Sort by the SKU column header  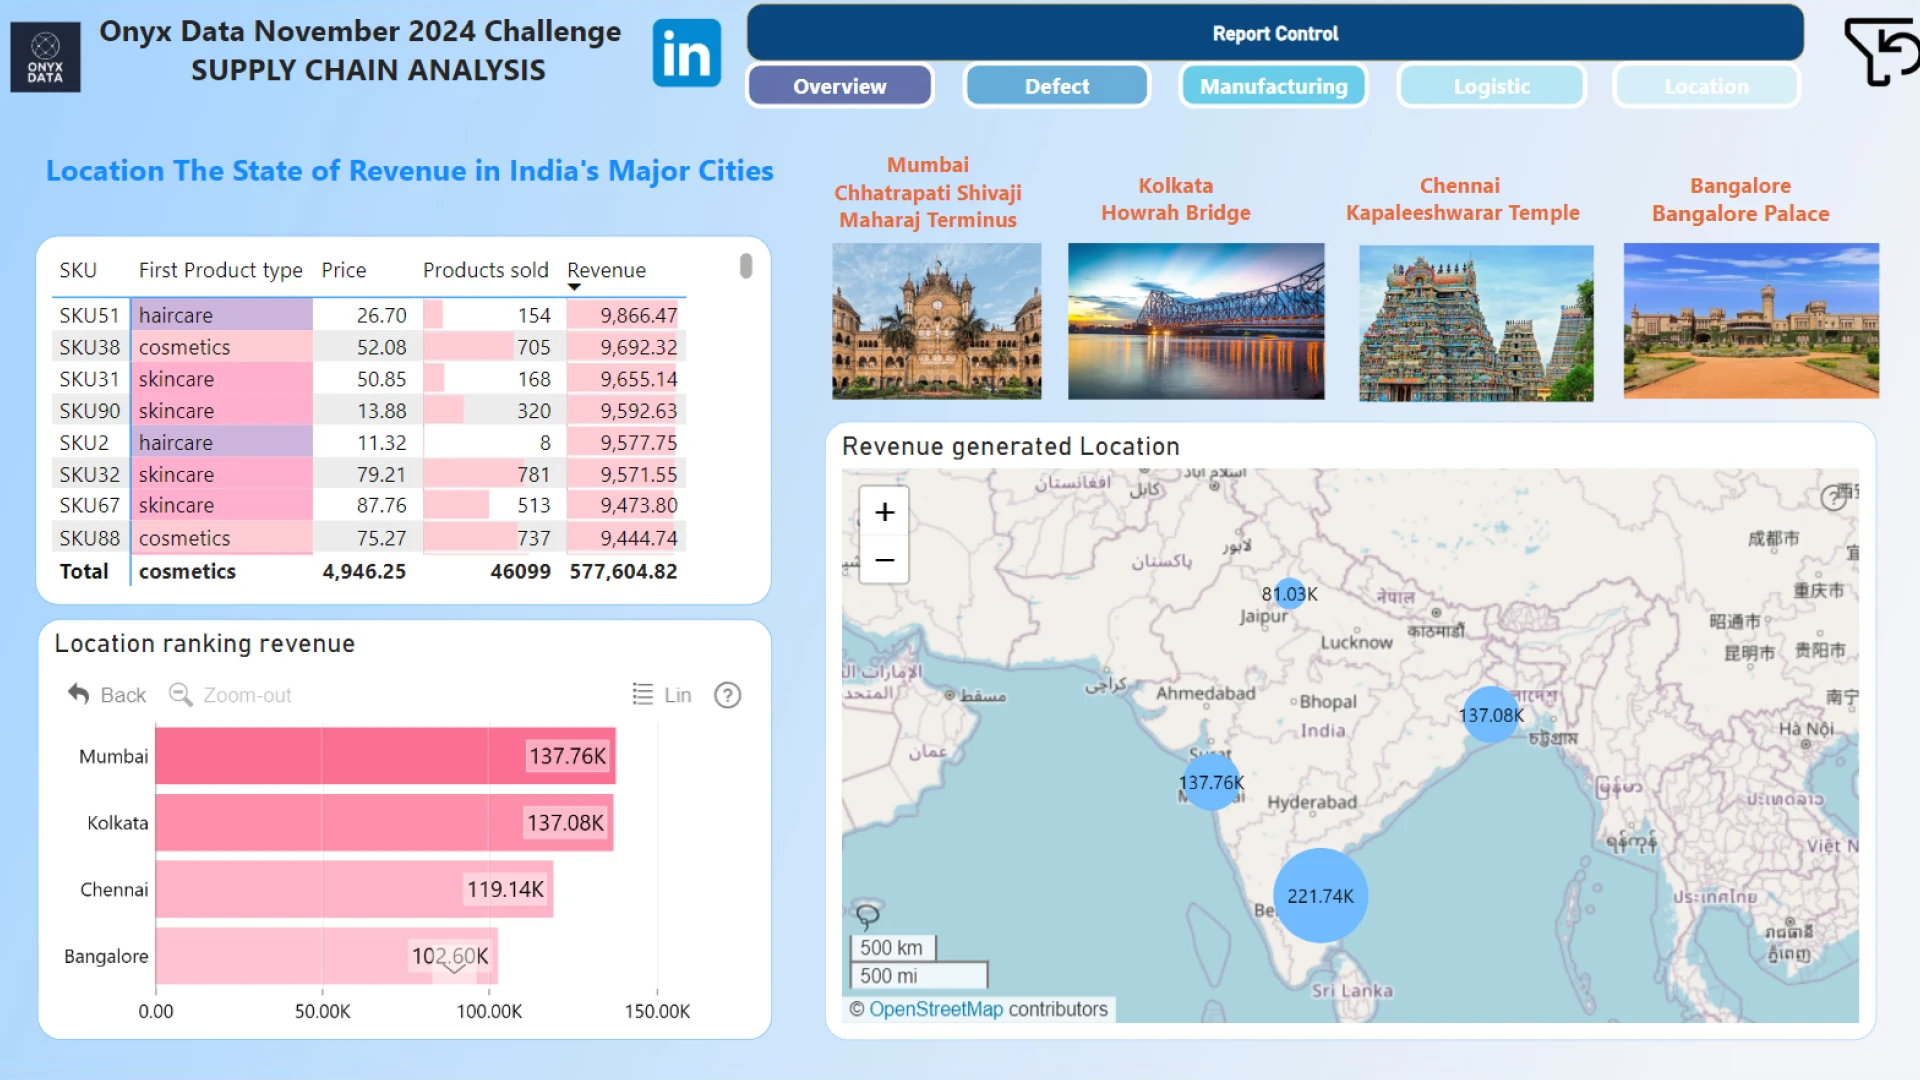[78, 270]
